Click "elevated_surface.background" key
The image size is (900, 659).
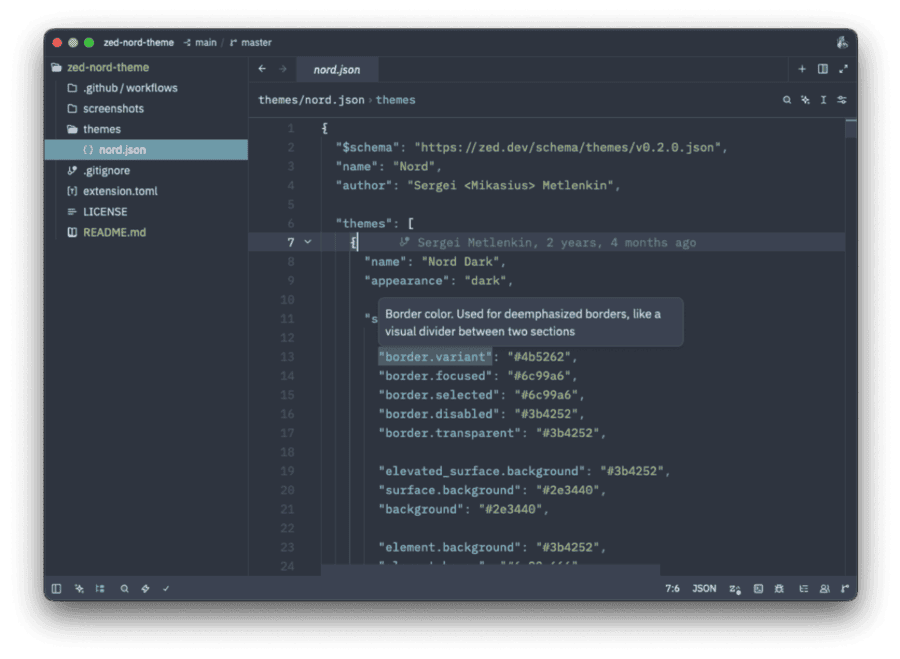click(x=482, y=471)
